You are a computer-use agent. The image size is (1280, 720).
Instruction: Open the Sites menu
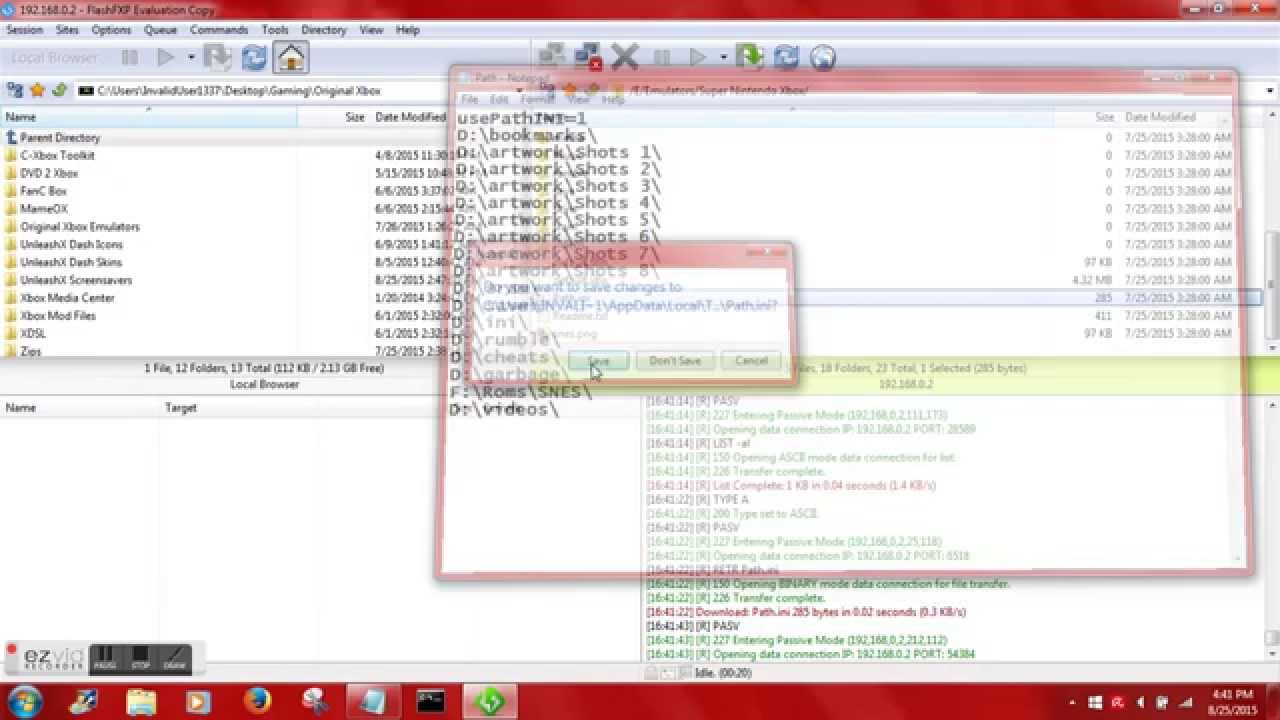click(67, 30)
